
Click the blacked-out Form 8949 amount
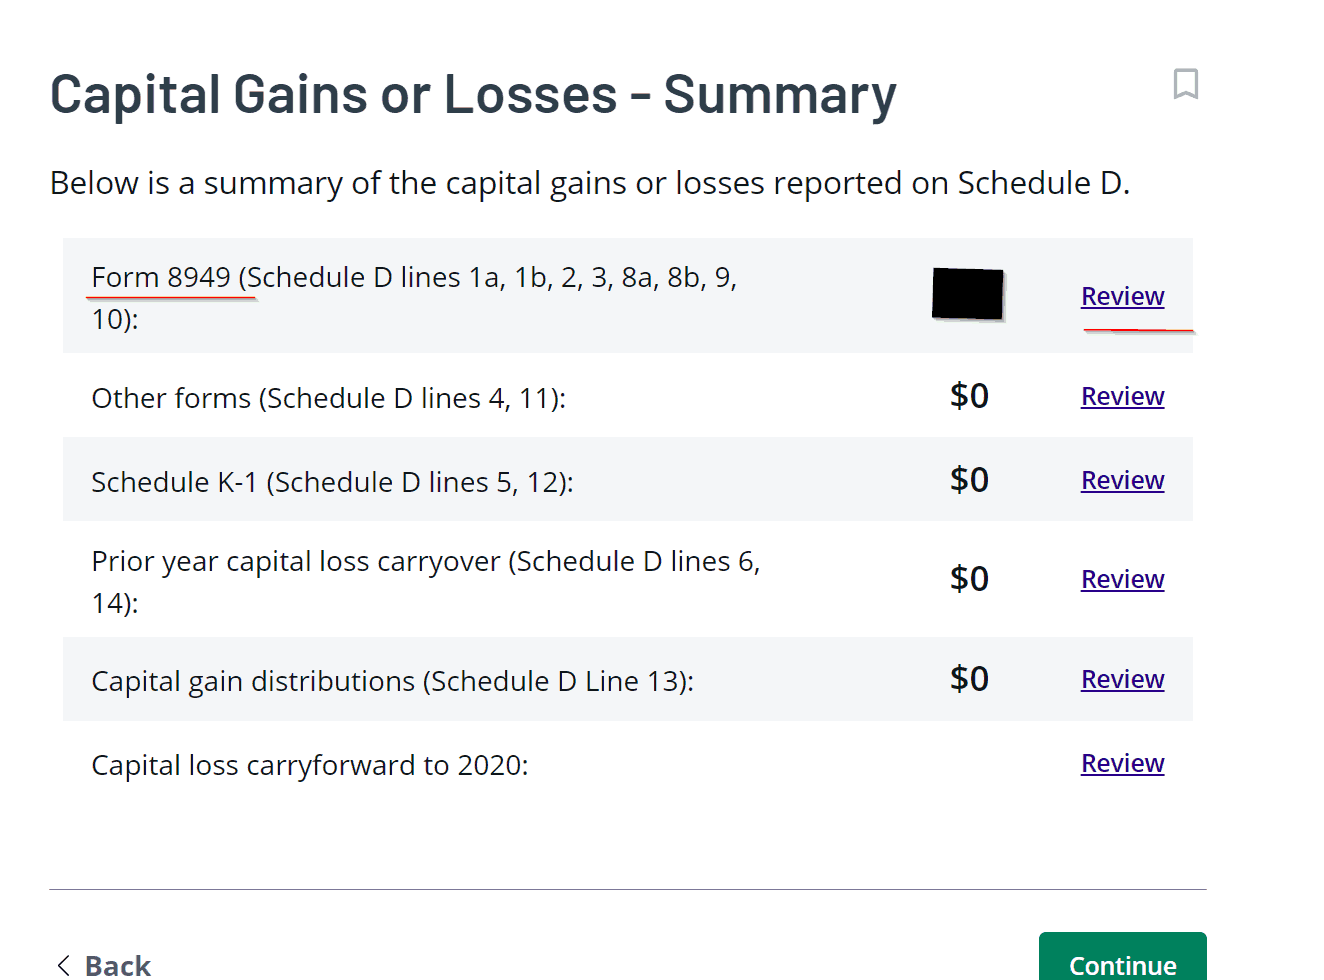[967, 294]
